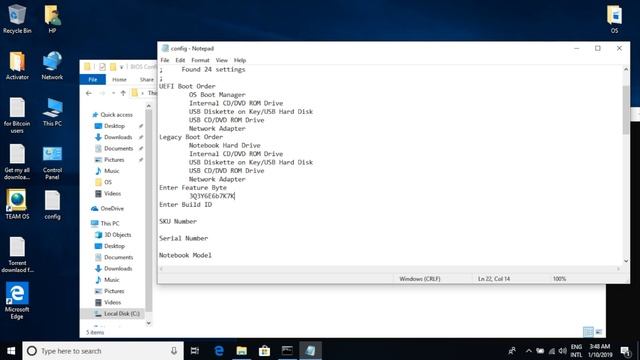Open the HP folder desktop icon
The width and height of the screenshot is (640, 360).
coord(52,19)
